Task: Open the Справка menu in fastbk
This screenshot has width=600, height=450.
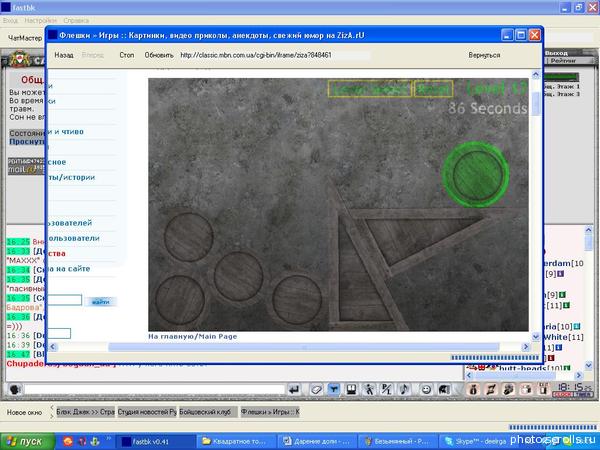Action: pos(76,20)
